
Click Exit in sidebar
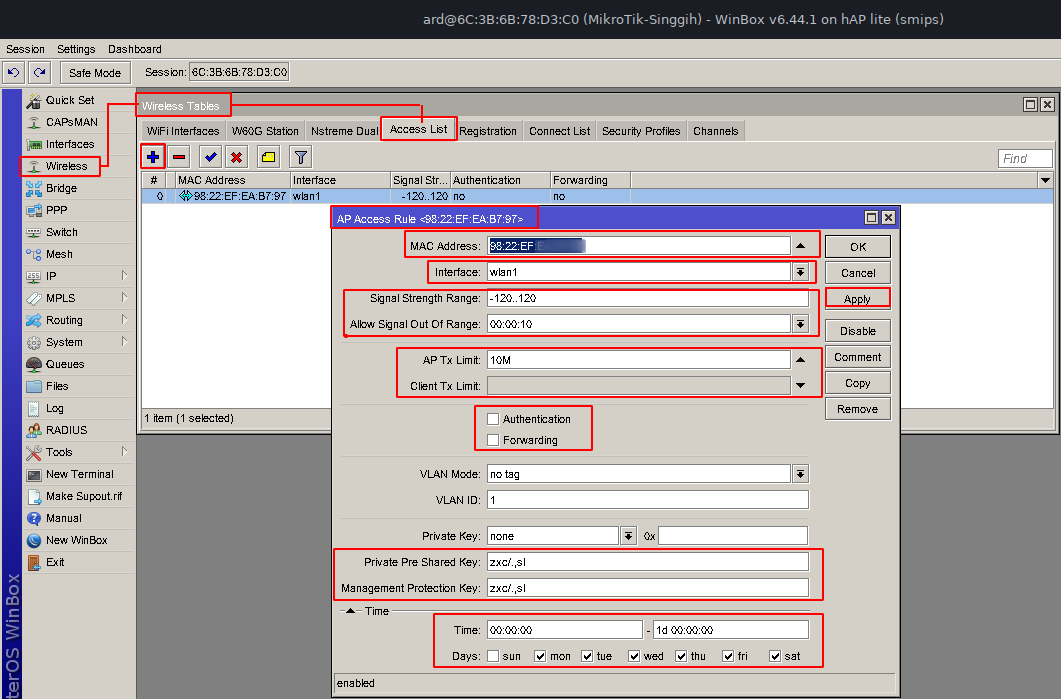click(55, 562)
